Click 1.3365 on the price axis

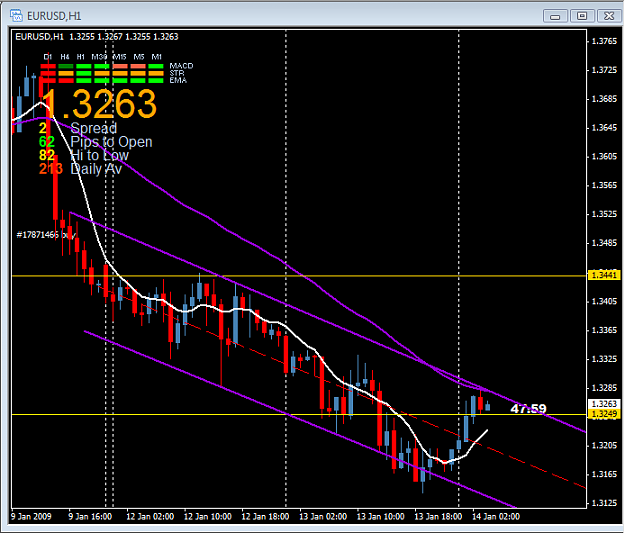[x=604, y=330]
